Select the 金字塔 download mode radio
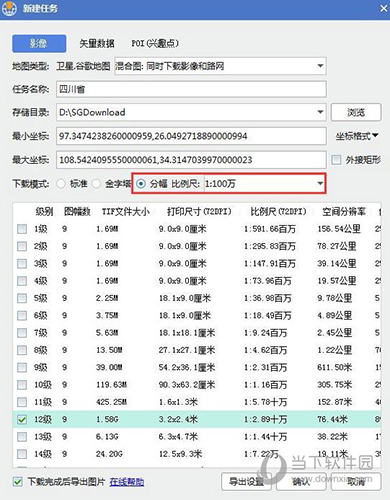Image resolution: width=390 pixels, height=500 pixels. [x=96, y=184]
